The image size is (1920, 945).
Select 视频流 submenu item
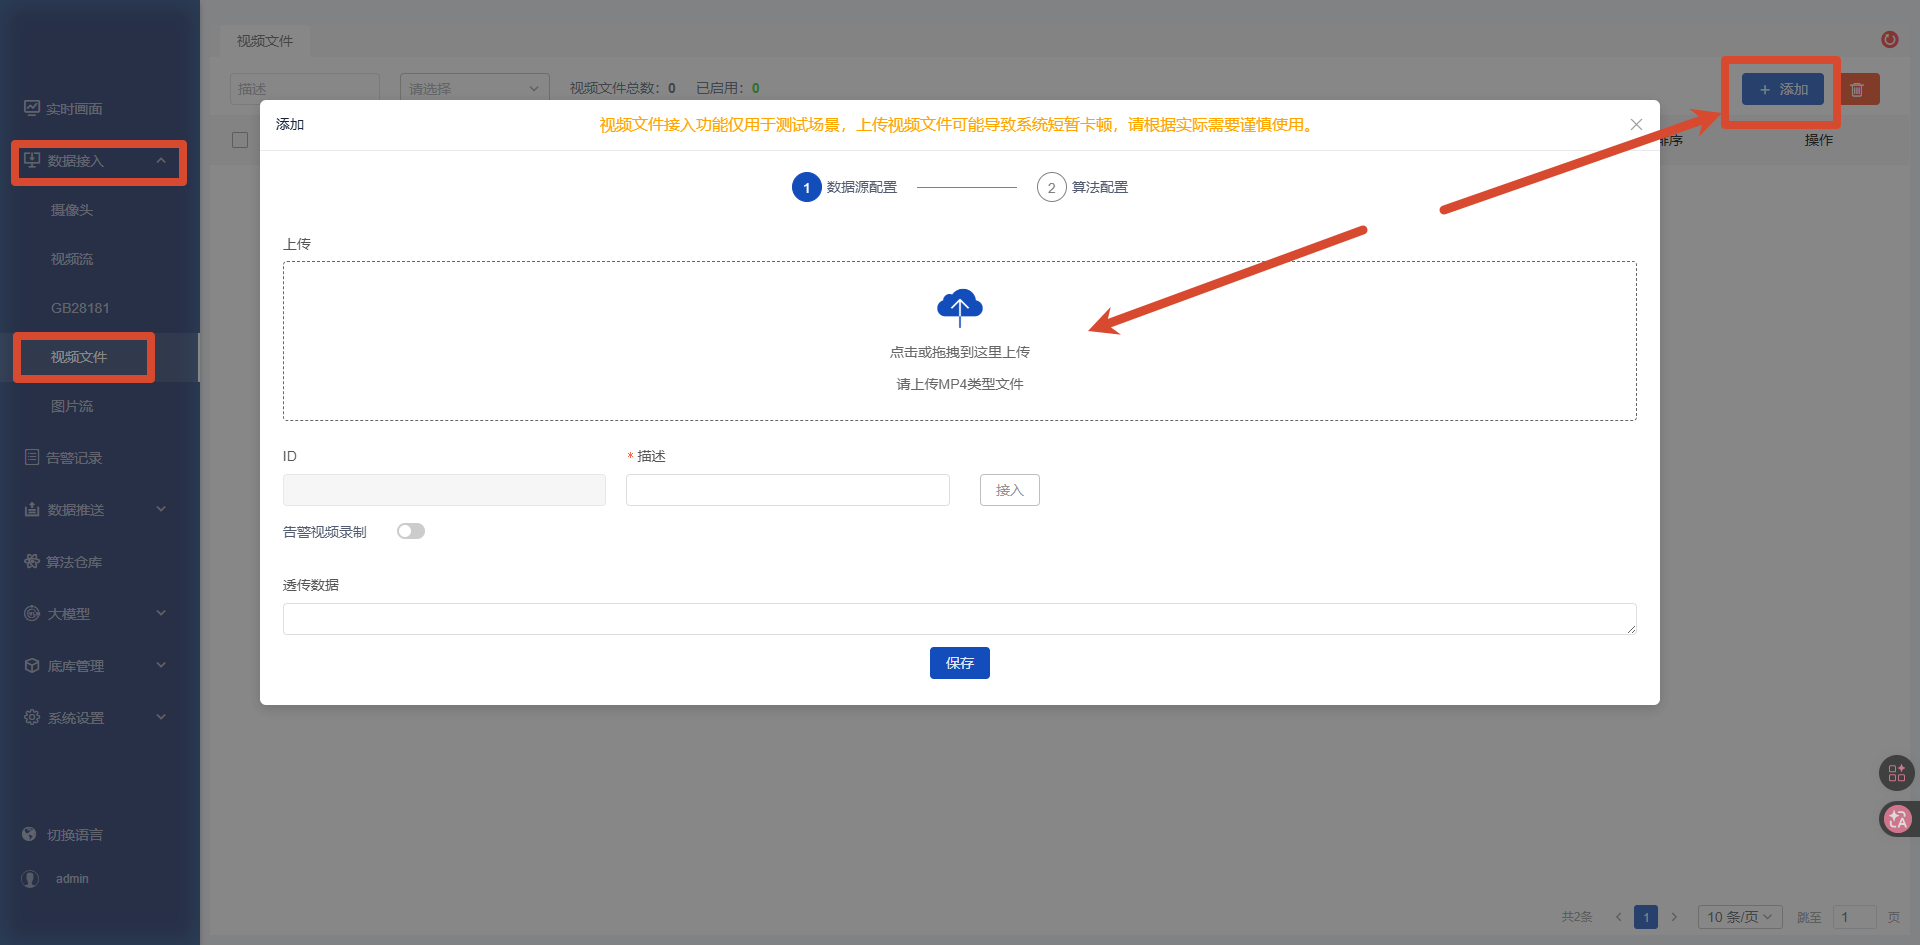click(72, 259)
